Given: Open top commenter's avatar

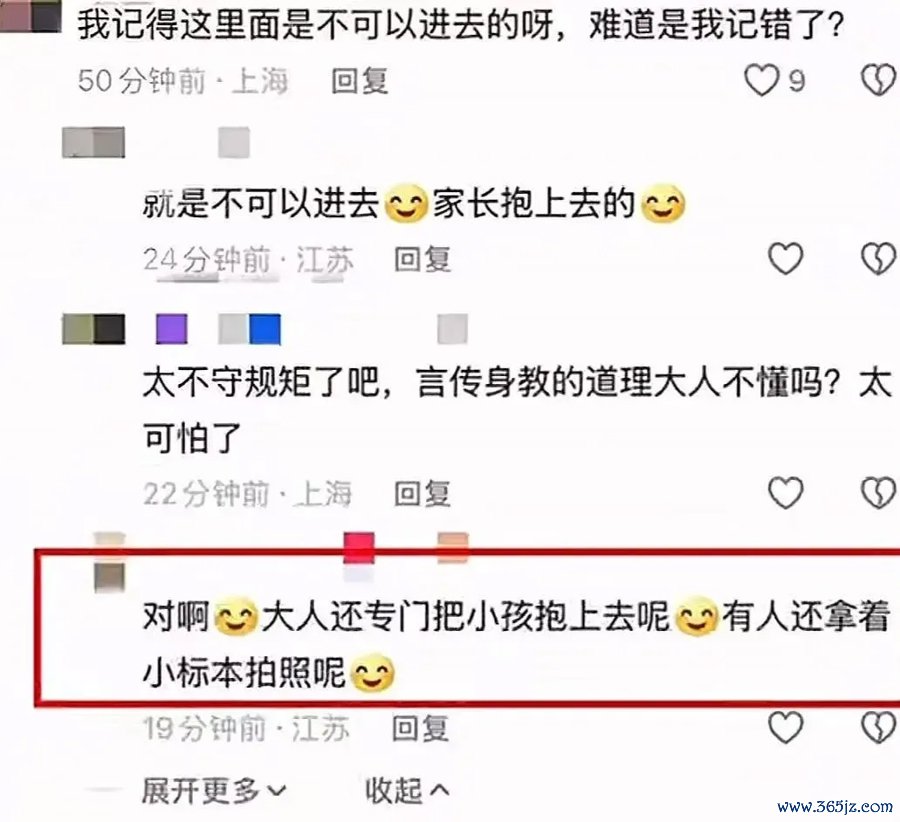Looking at the screenshot, I should [x=30, y=16].
